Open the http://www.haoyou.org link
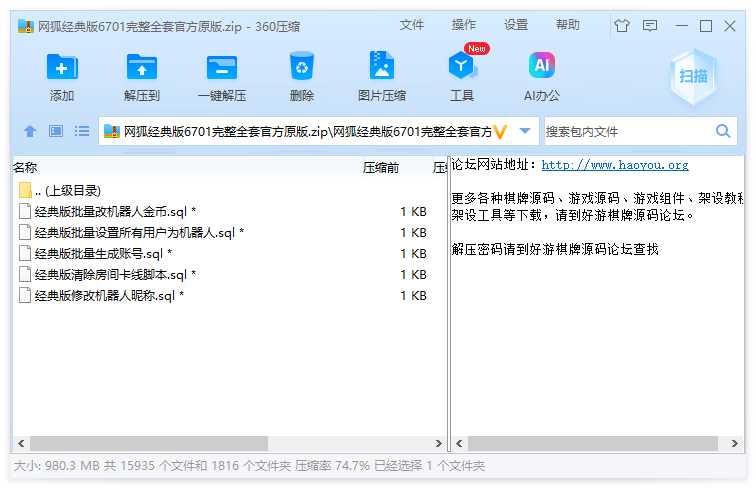This screenshot has width=756, height=488. 615,165
